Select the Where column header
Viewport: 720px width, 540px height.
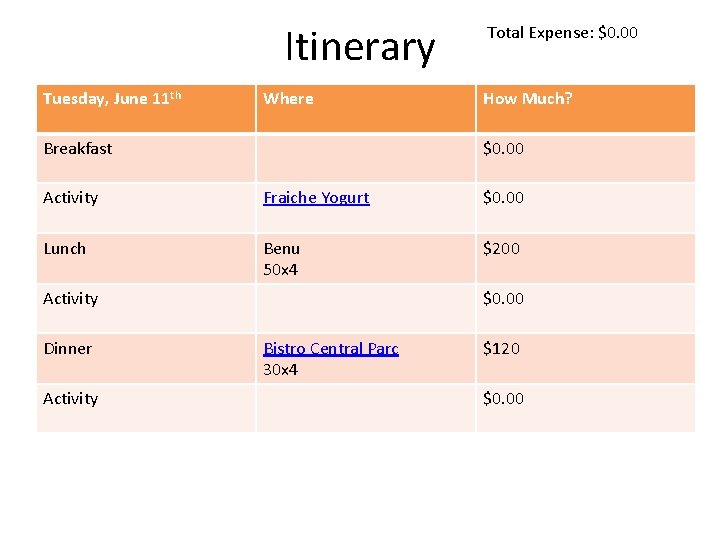click(288, 99)
